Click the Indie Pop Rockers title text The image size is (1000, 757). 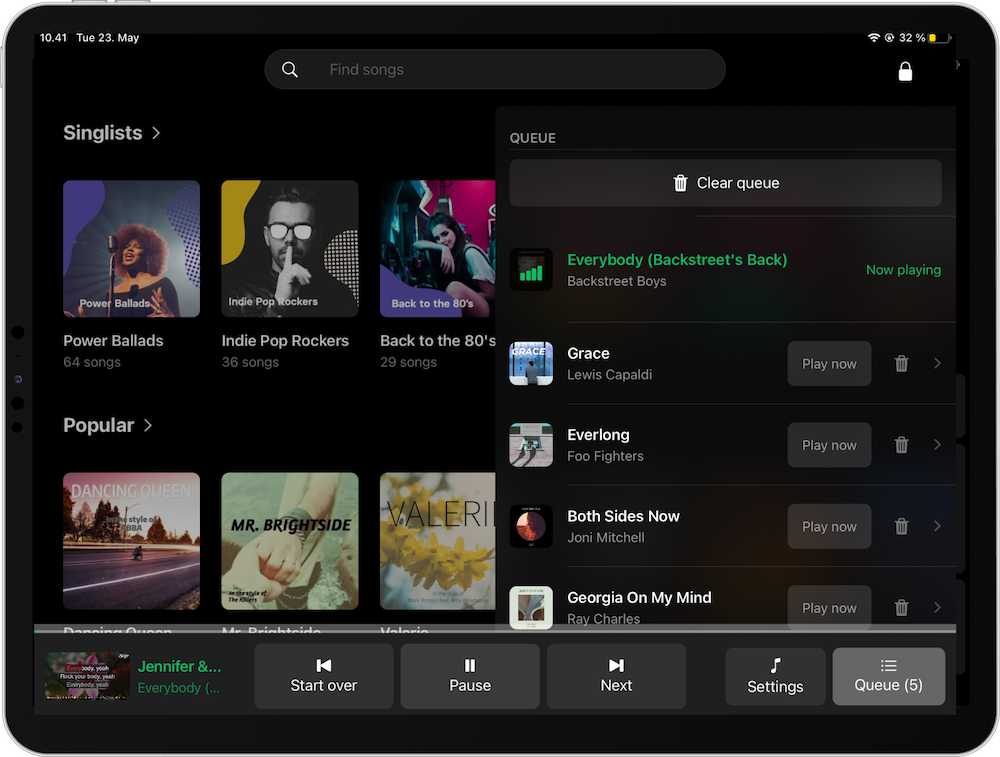coord(285,341)
